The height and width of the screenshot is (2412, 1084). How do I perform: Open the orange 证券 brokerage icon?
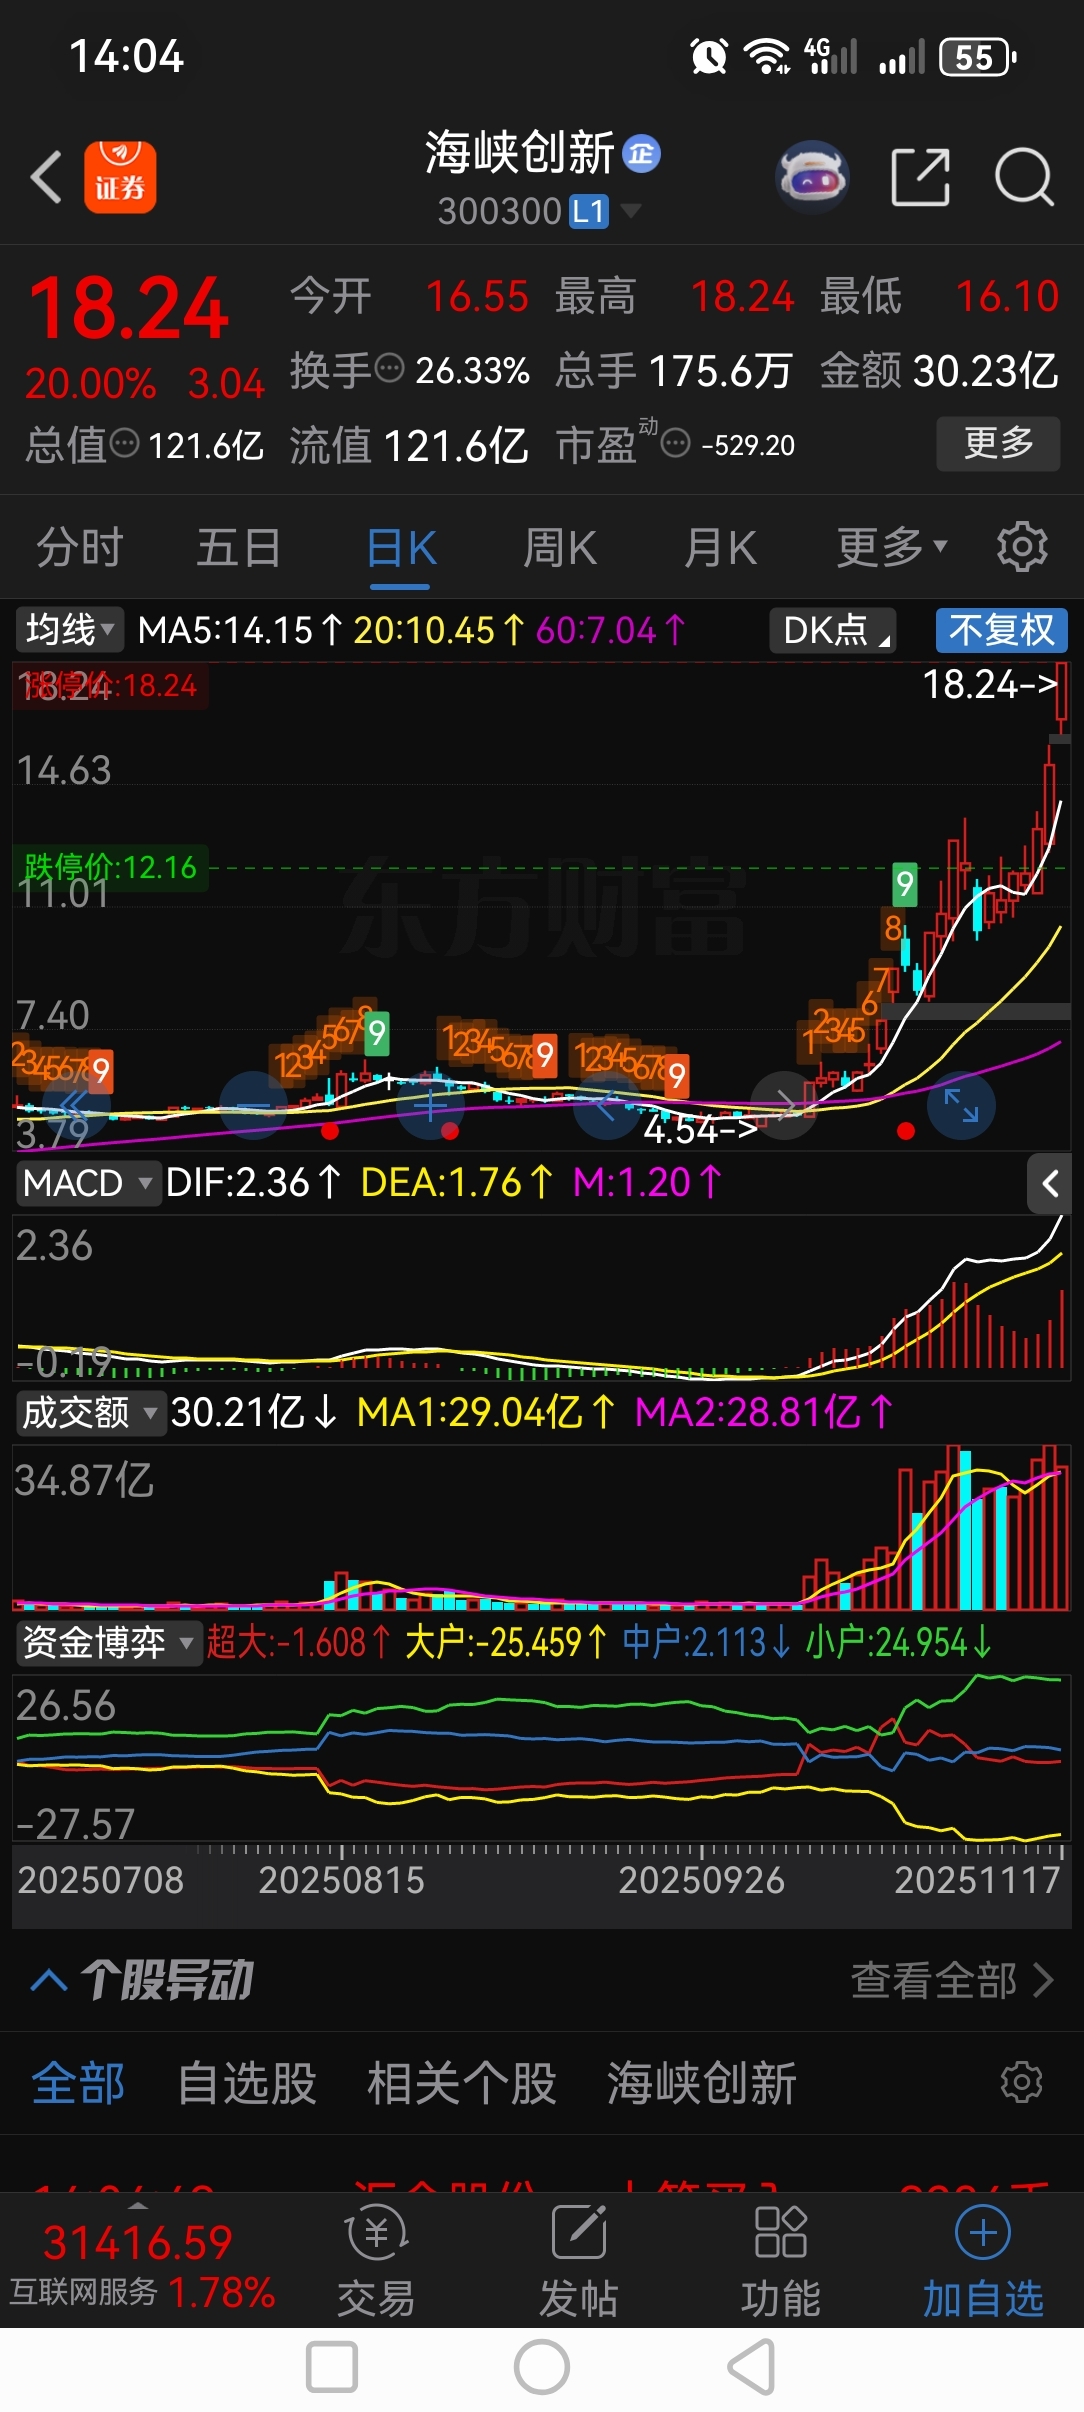(x=120, y=177)
